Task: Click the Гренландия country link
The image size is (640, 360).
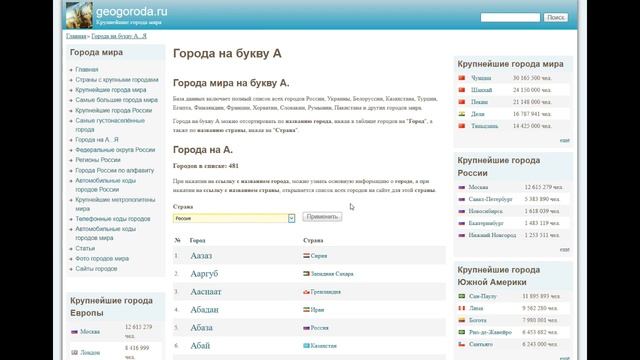Action: tap(326, 292)
